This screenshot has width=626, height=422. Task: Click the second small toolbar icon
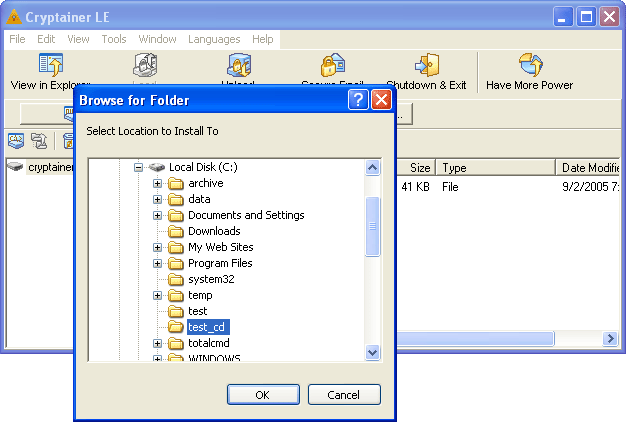coord(39,141)
